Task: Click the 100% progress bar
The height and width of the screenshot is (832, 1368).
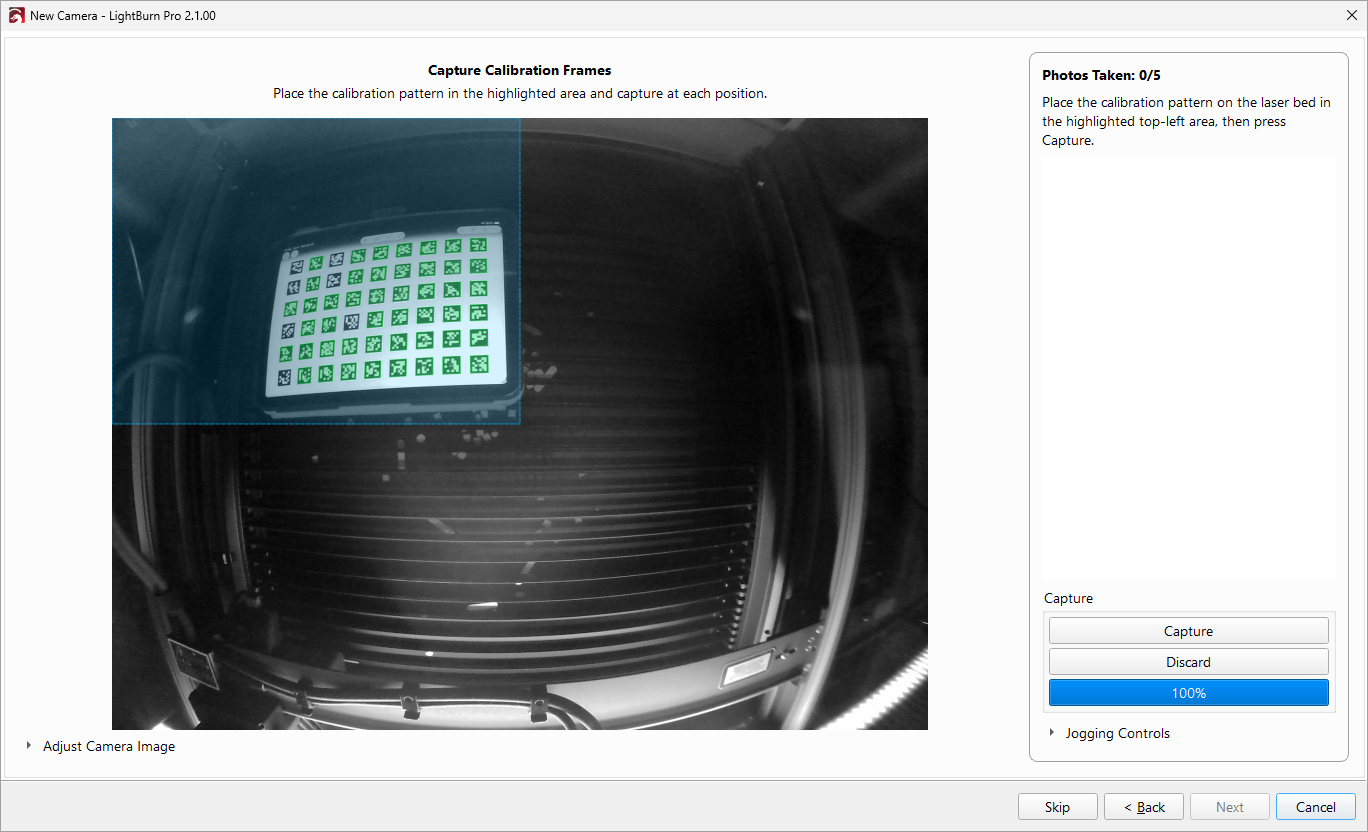Action: click(1188, 693)
